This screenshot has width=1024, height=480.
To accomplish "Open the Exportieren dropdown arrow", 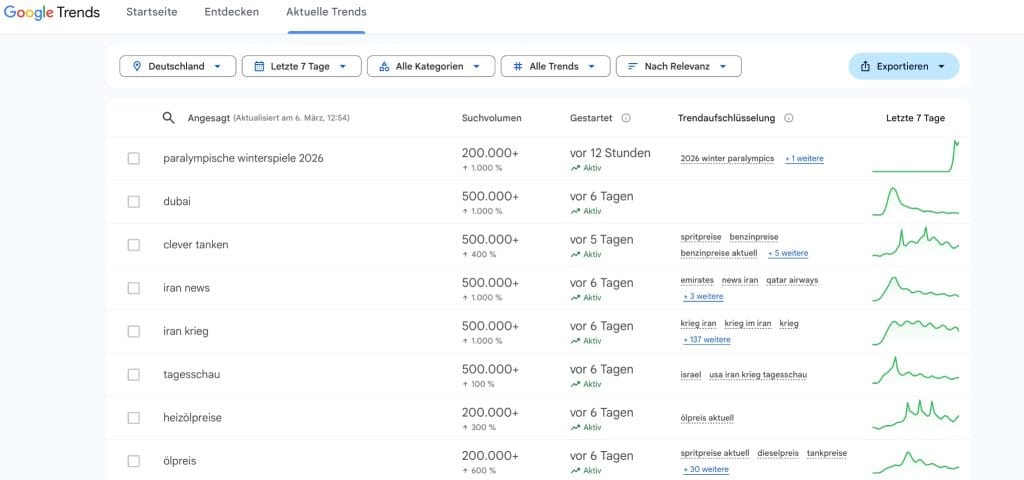I will tap(941, 67).
